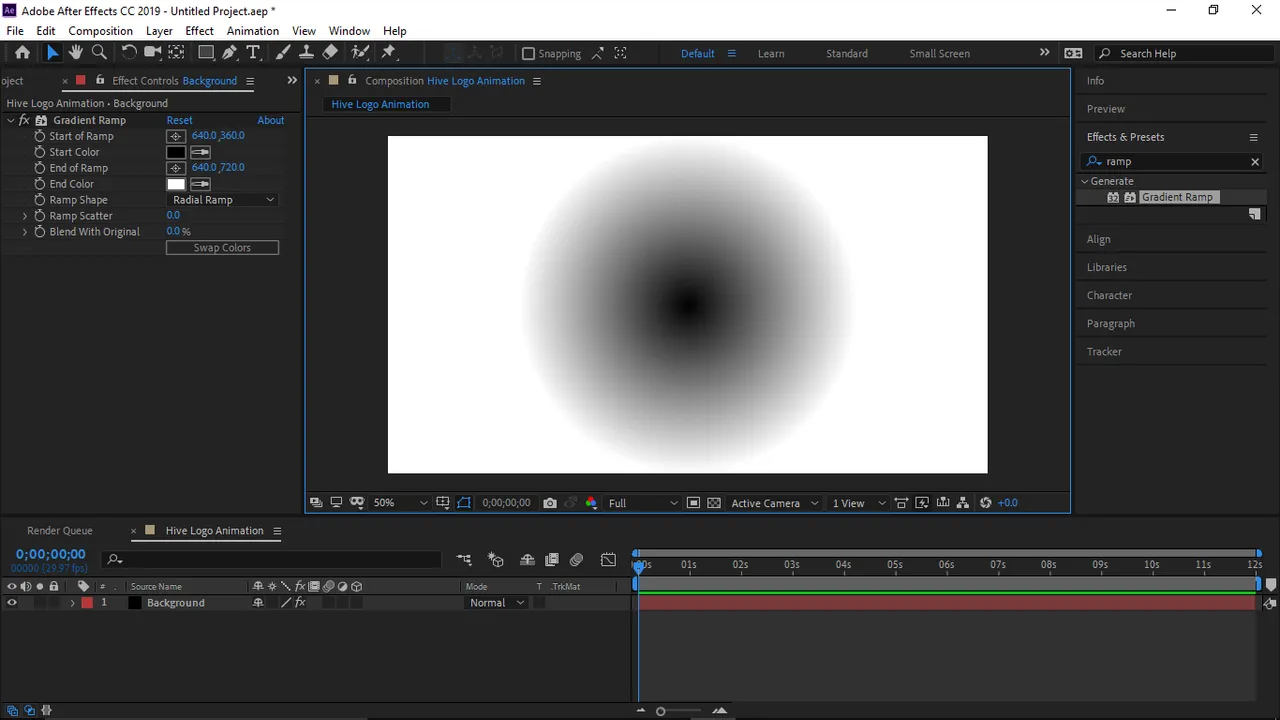Switch to the Standard workspace

847,53
